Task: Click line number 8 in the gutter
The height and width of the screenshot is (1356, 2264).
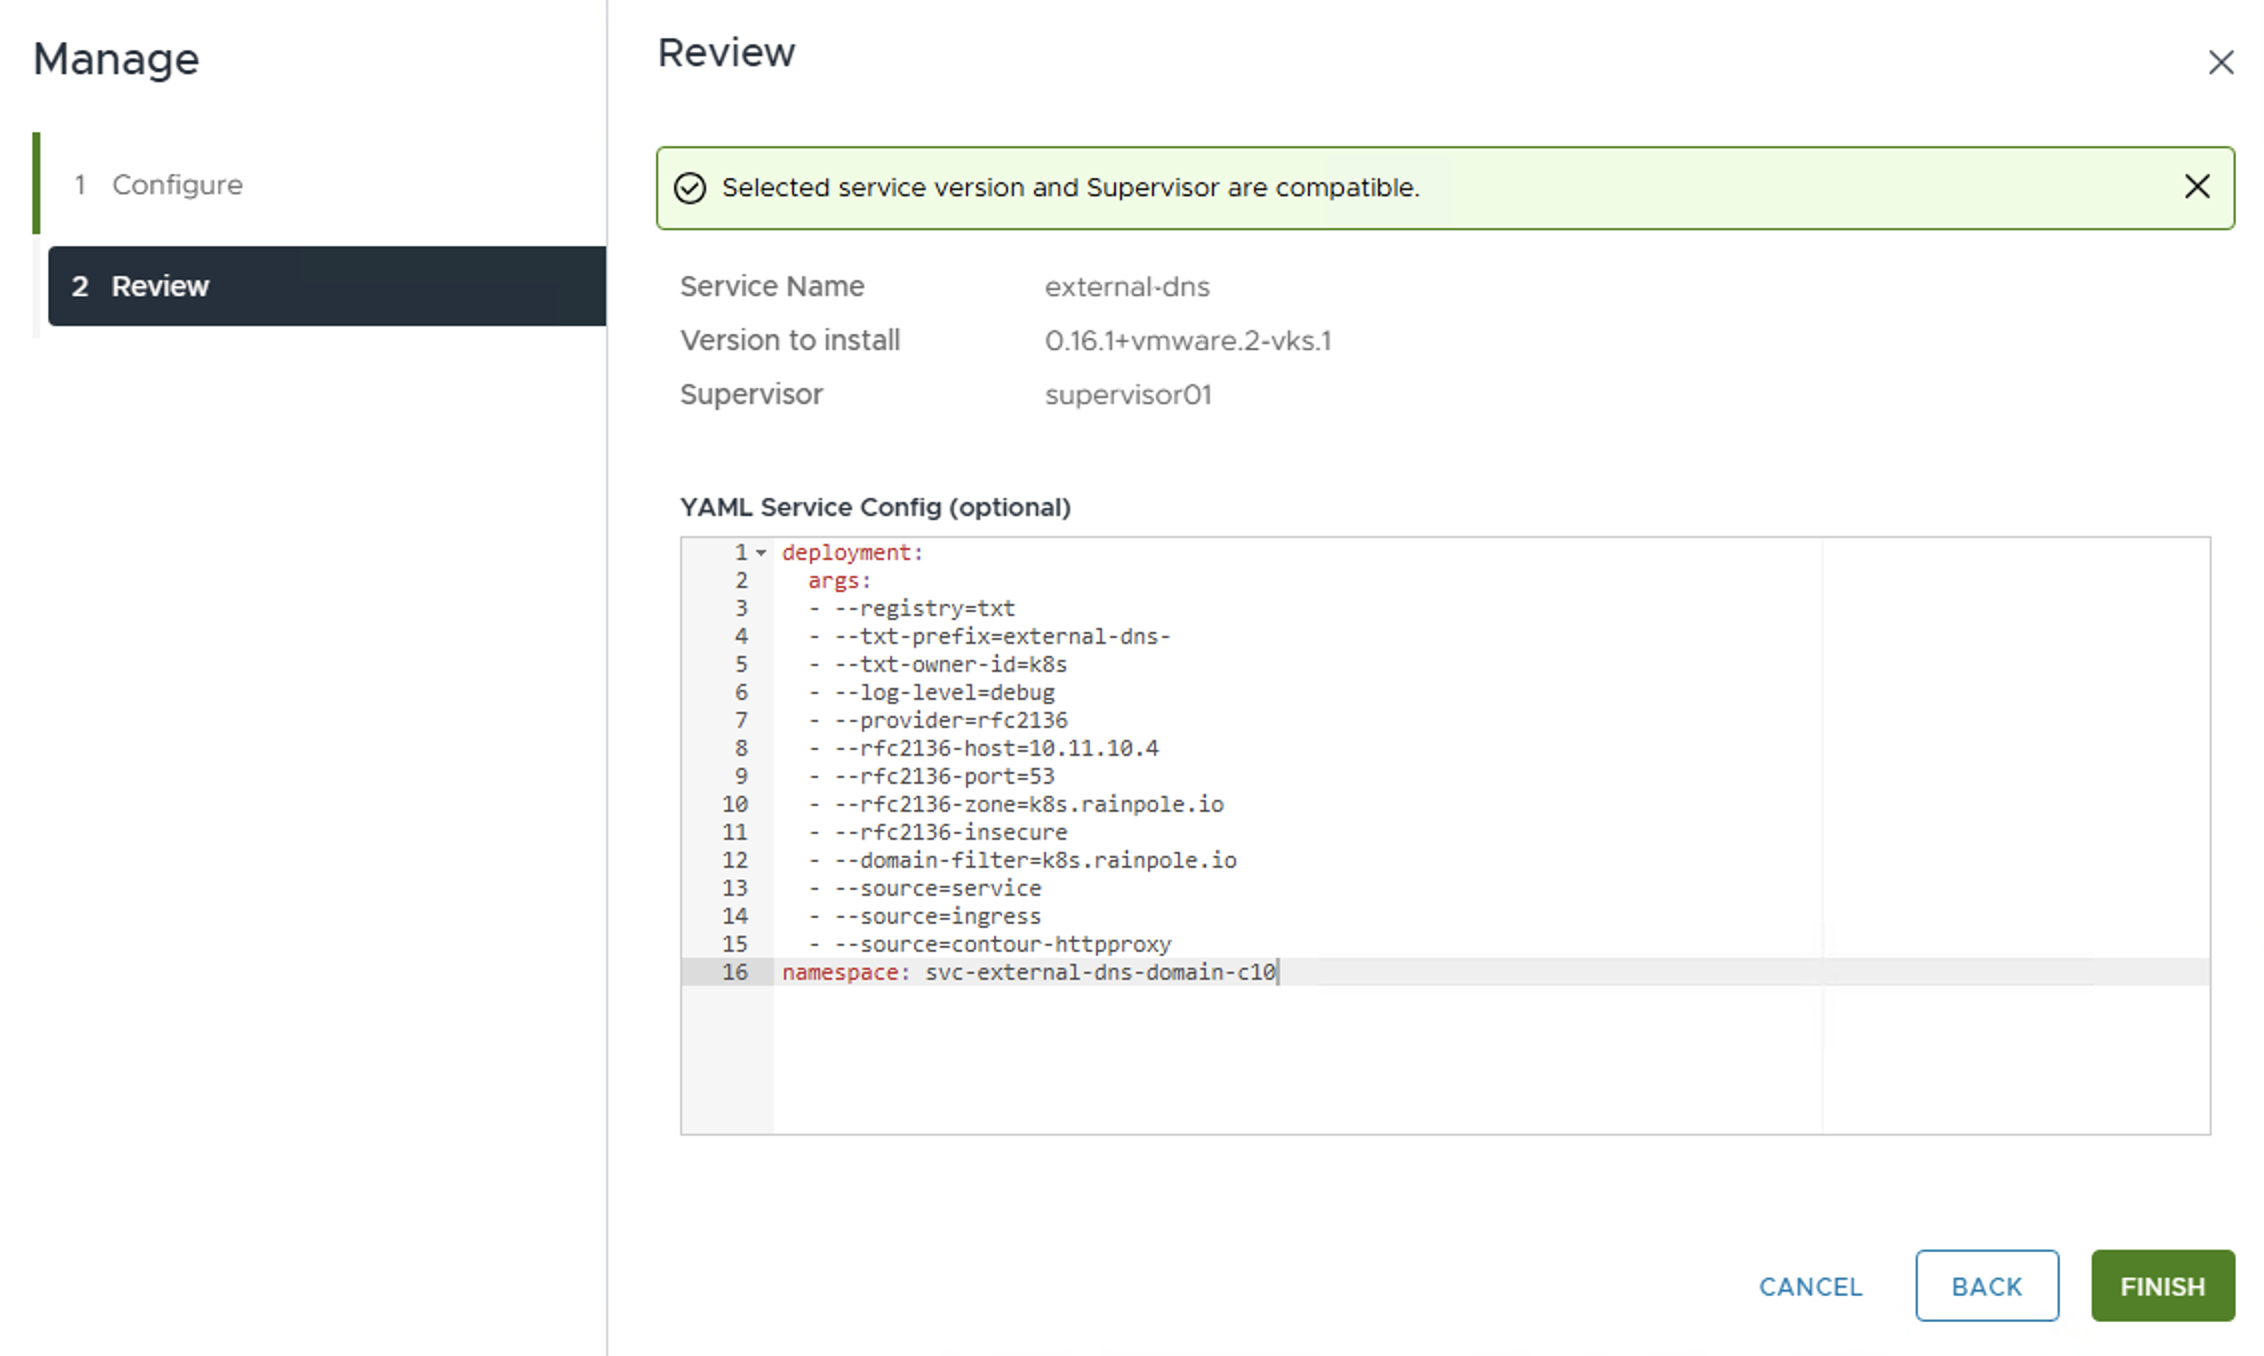Action: 741,748
